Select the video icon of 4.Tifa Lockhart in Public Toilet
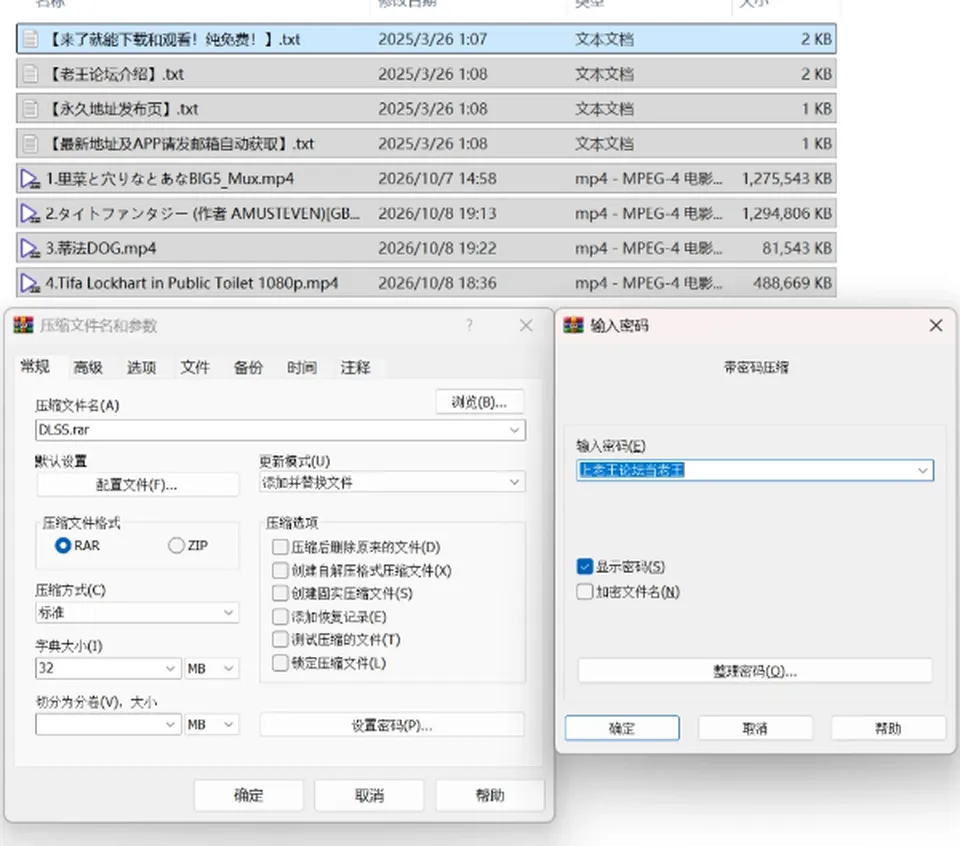This screenshot has width=960, height=846. [29, 283]
